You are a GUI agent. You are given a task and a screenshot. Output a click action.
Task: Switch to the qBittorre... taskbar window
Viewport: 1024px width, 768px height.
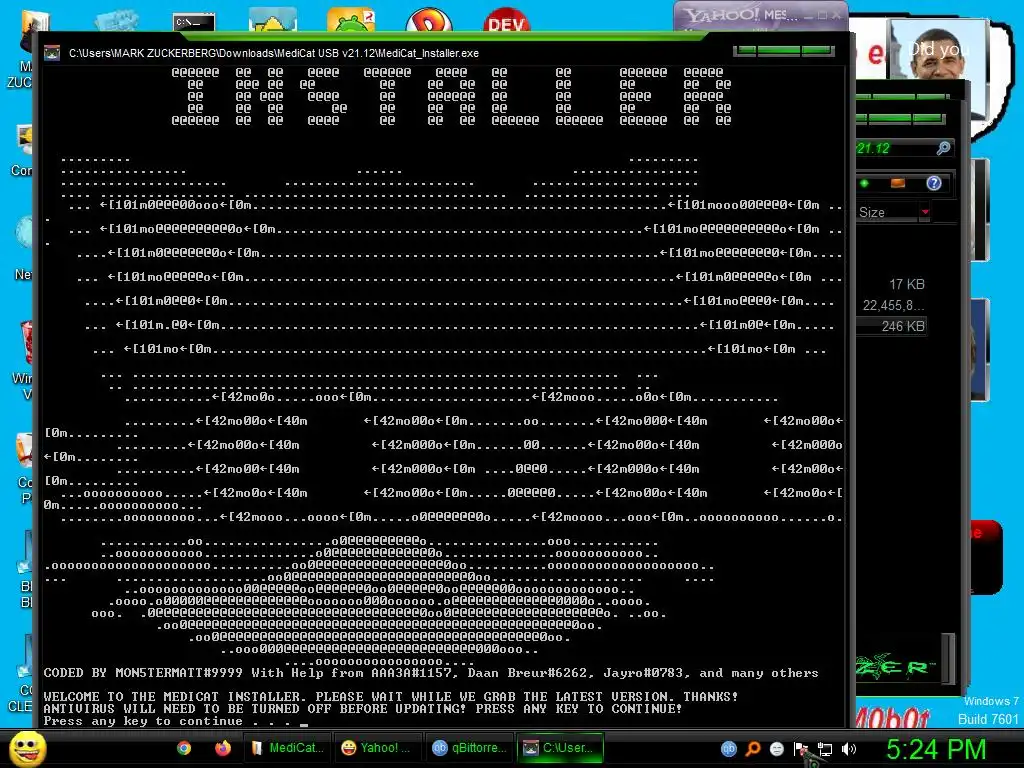[x=468, y=748]
